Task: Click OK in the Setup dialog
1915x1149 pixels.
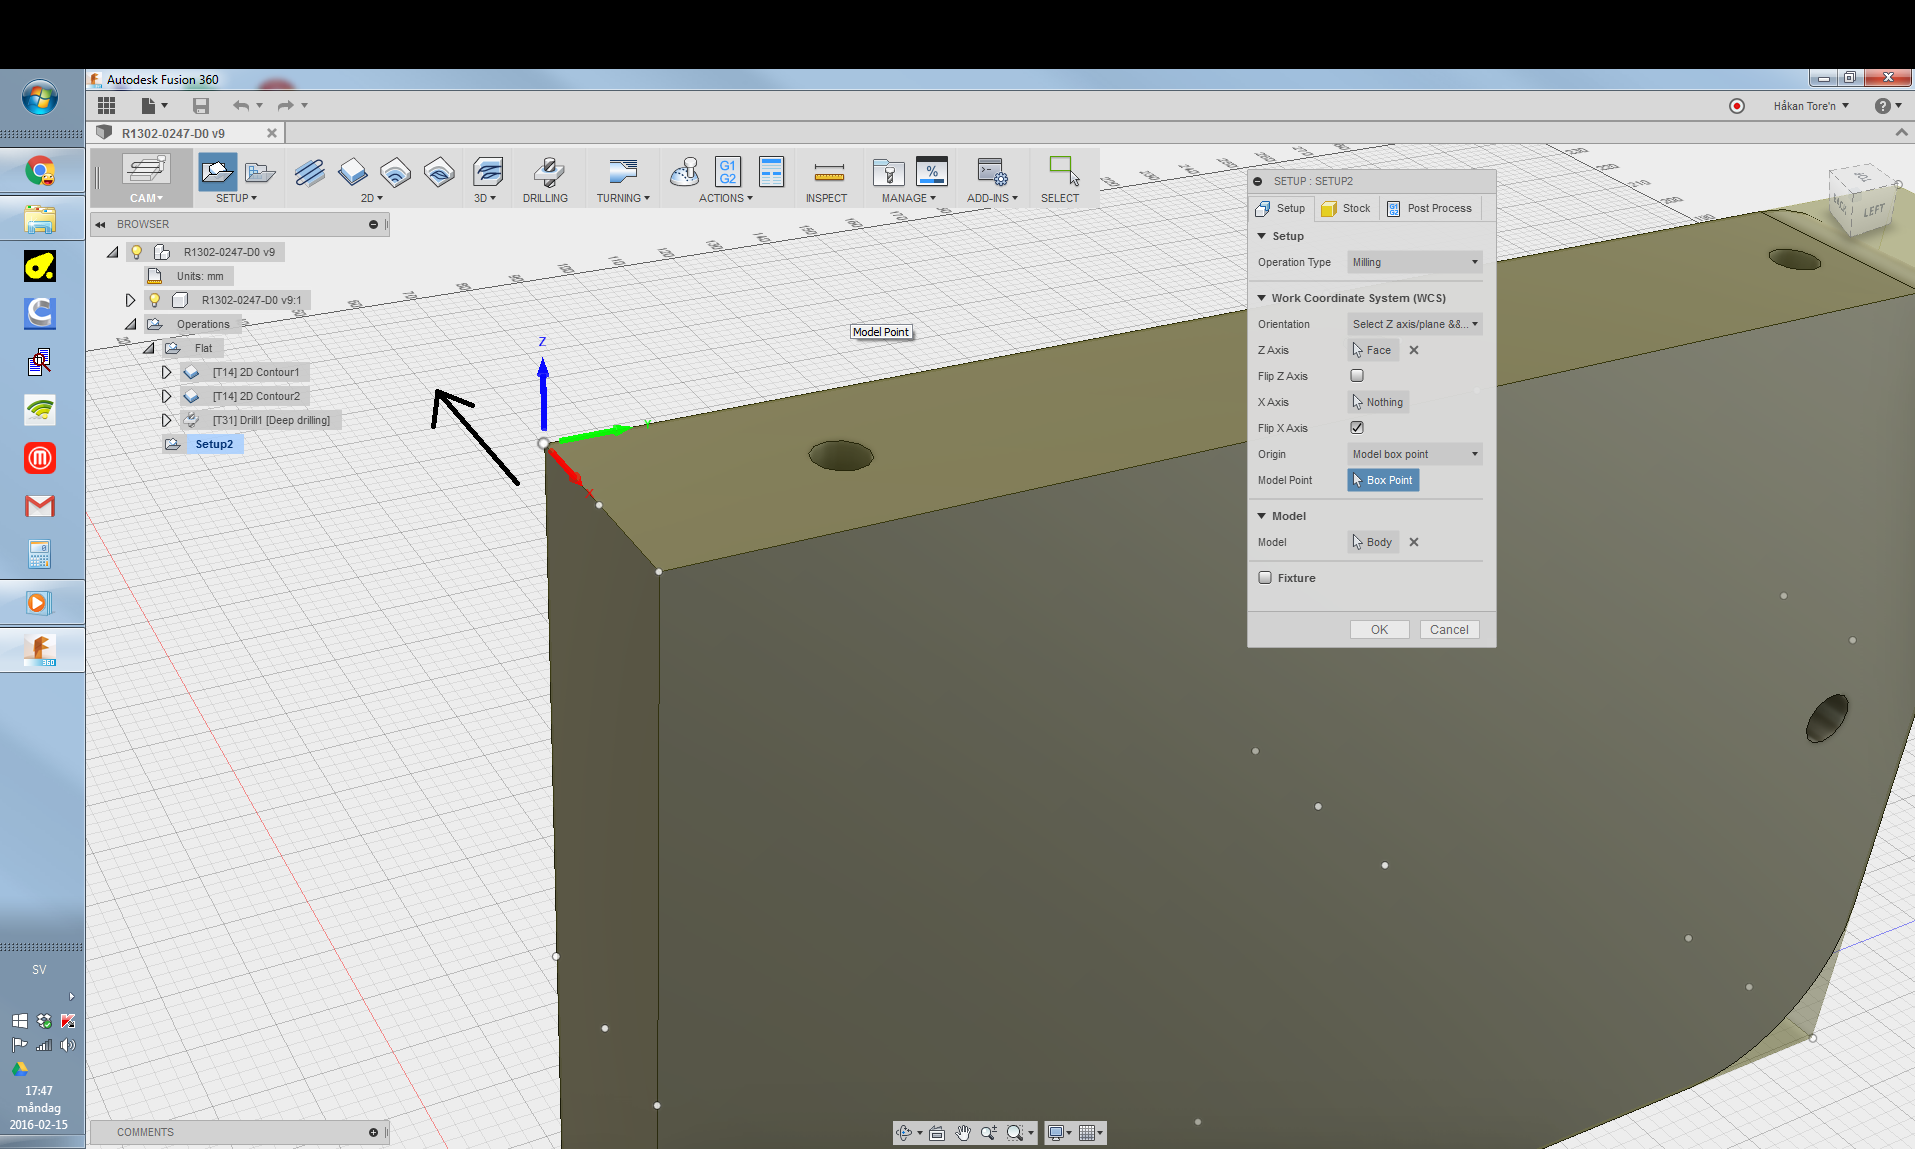Action: click(1379, 630)
